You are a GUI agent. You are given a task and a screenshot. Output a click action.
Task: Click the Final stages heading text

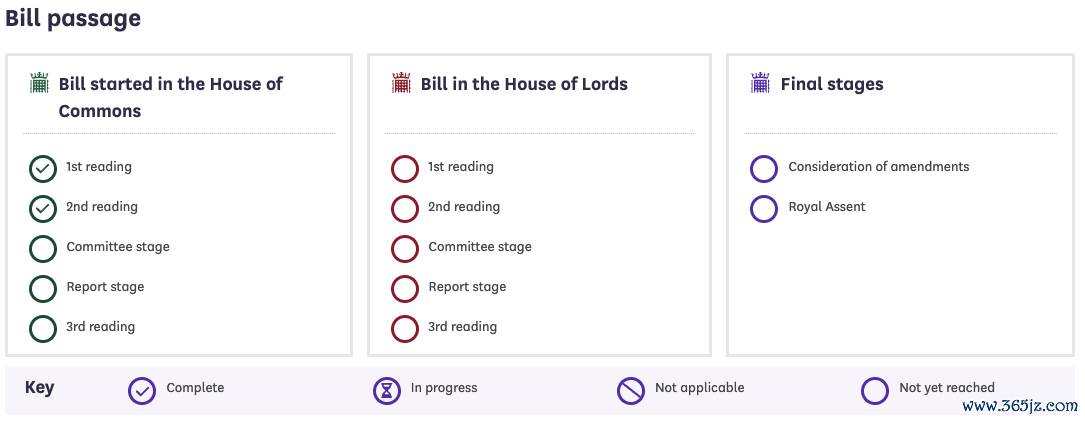tap(832, 84)
